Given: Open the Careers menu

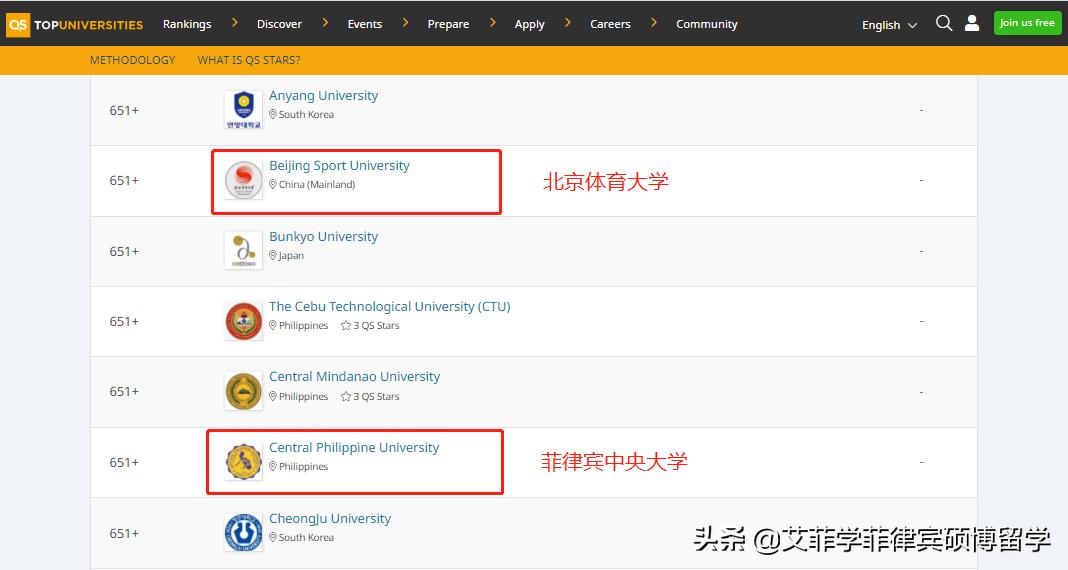Looking at the screenshot, I should coord(610,24).
